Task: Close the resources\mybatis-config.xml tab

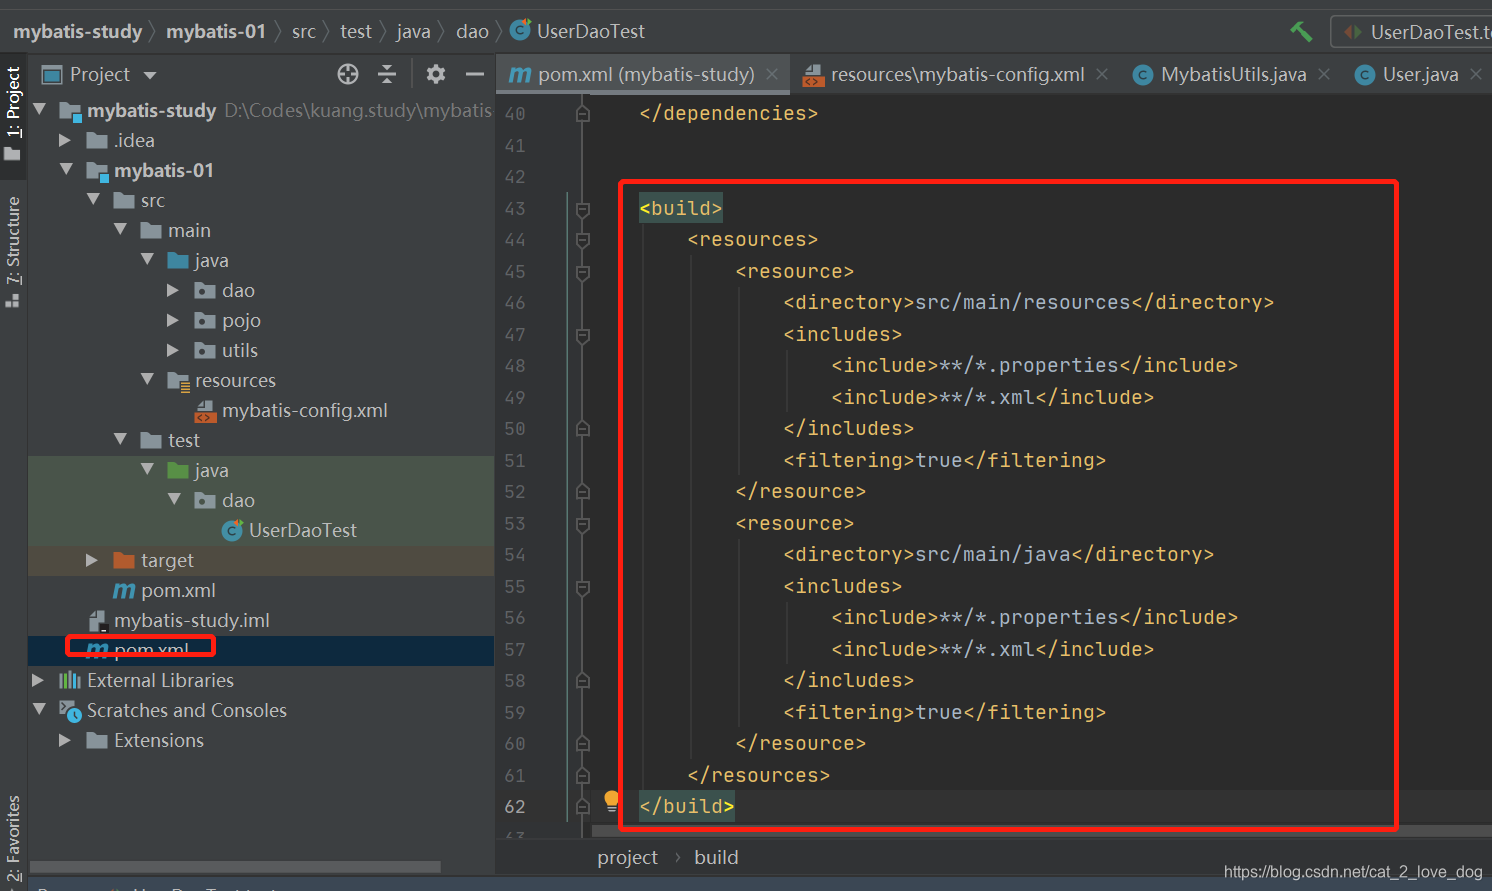Action: (1102, 74)
